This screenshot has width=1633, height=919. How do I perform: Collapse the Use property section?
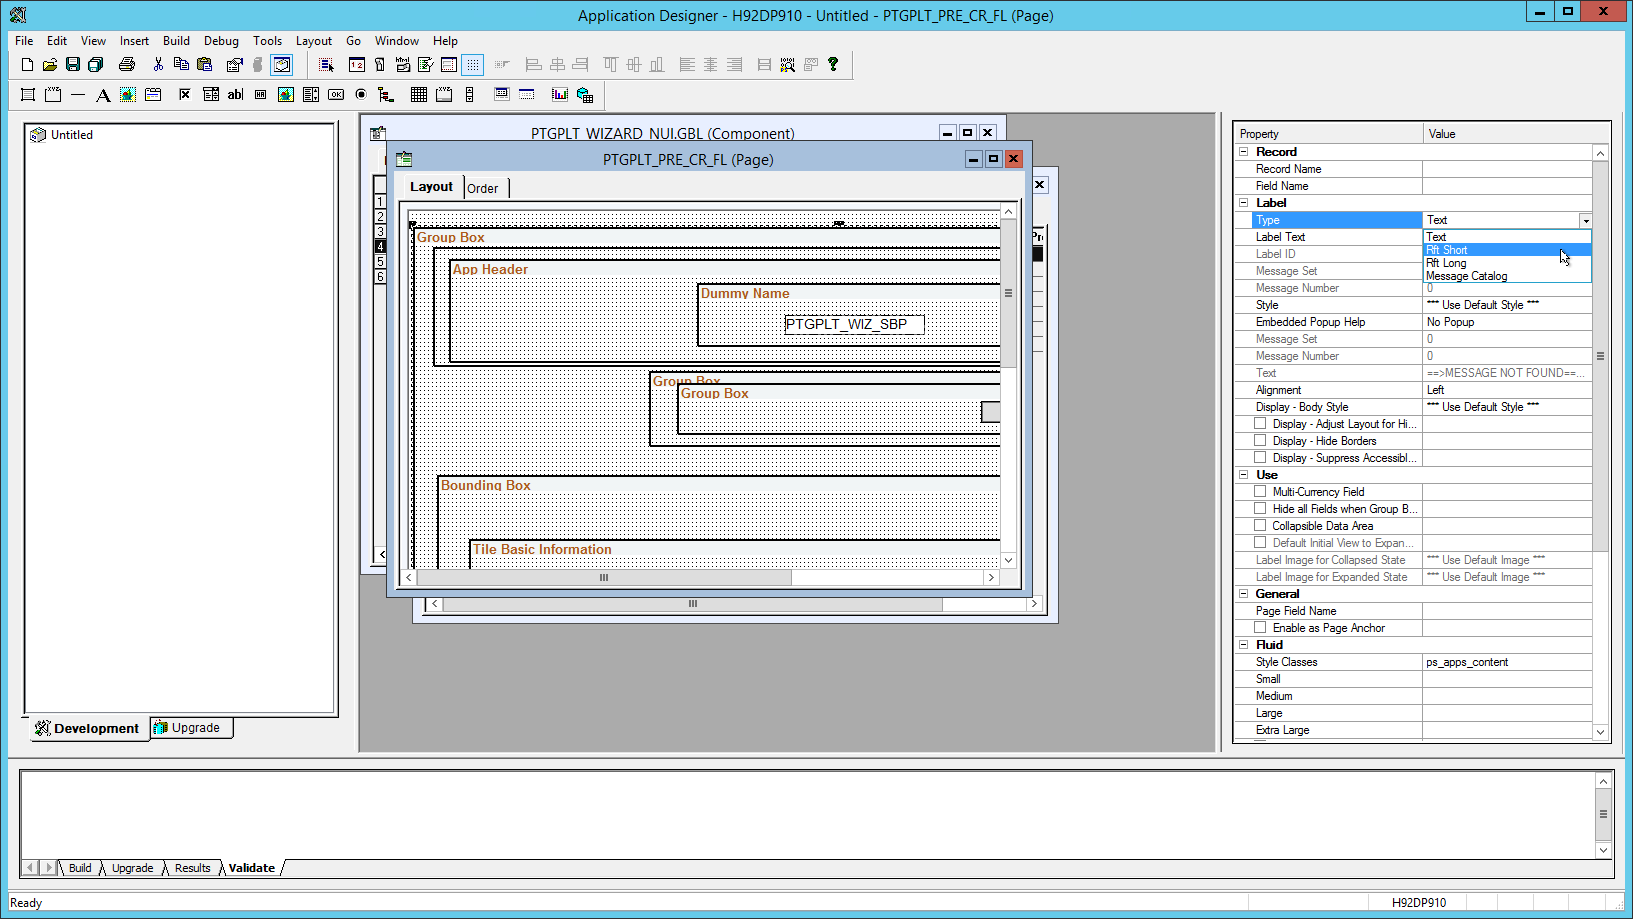[1244, 475]
